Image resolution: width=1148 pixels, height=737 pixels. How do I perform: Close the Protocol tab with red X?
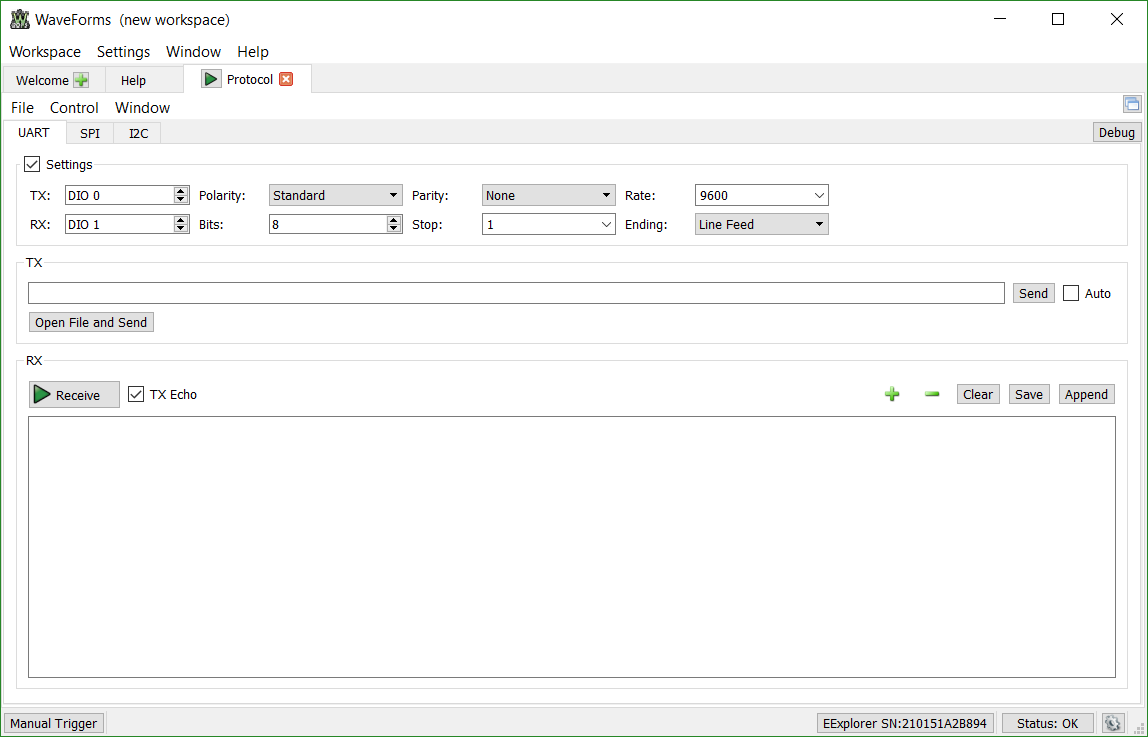[286, 79]
